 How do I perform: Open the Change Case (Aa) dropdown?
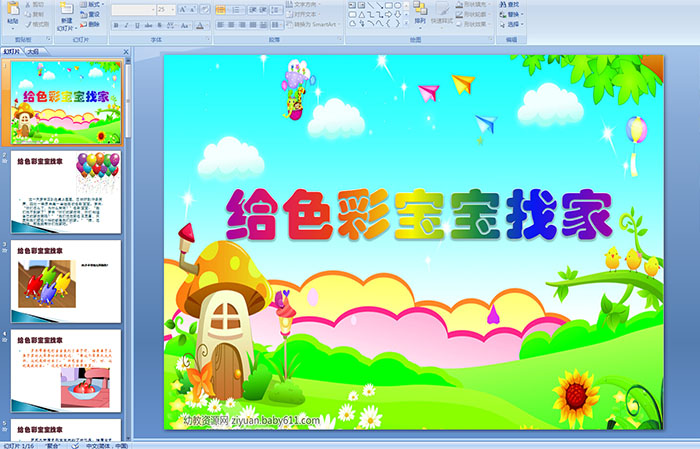185,25
